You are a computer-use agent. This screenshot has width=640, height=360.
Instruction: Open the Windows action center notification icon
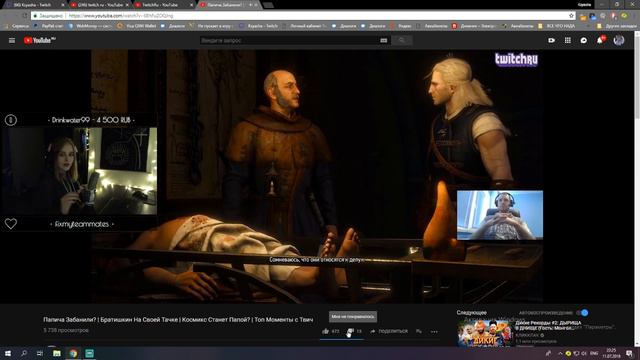click(x=629, y=353)
